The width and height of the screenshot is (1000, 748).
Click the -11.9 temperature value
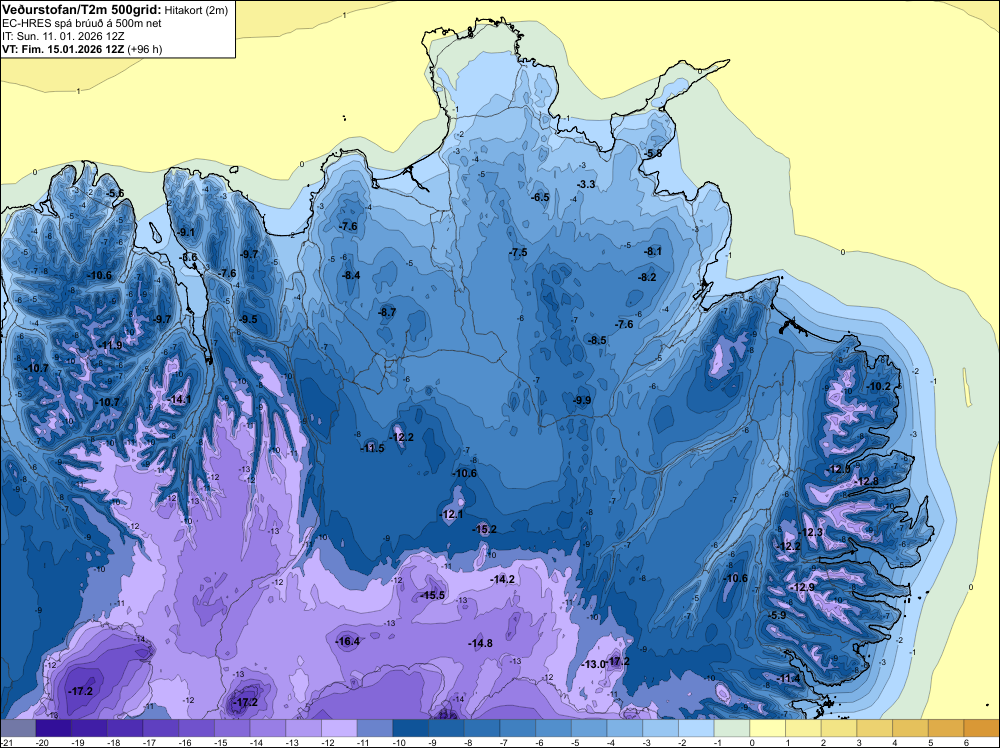pyautogui.click(x=110, y=346)
